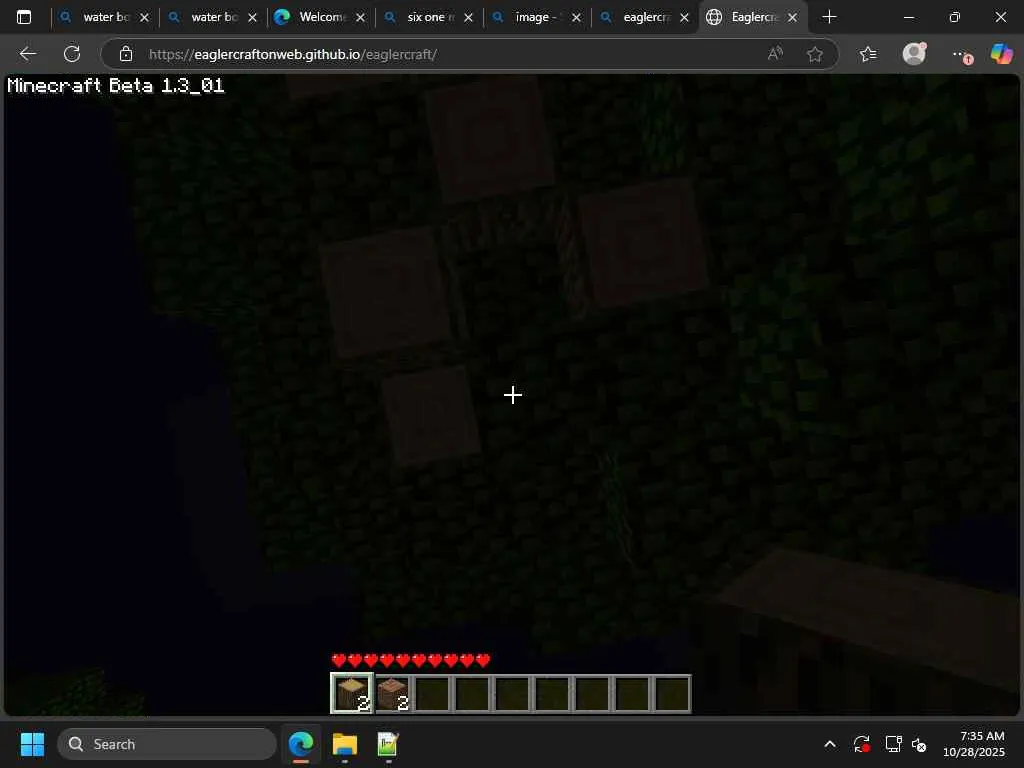Switch to second 'water bo' tab
This screenshot has height=768, width=1024.
(x=214, y=17)
